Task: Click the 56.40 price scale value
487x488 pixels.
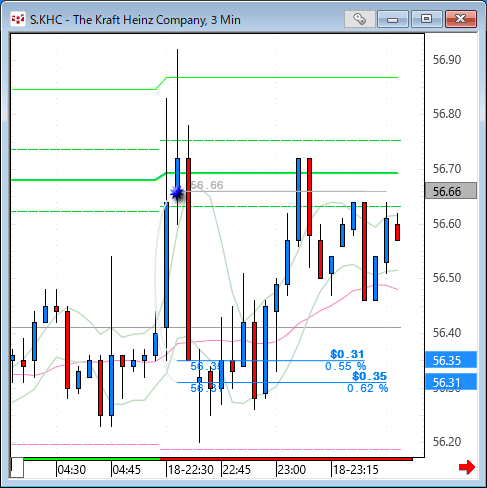Action: 447,332
